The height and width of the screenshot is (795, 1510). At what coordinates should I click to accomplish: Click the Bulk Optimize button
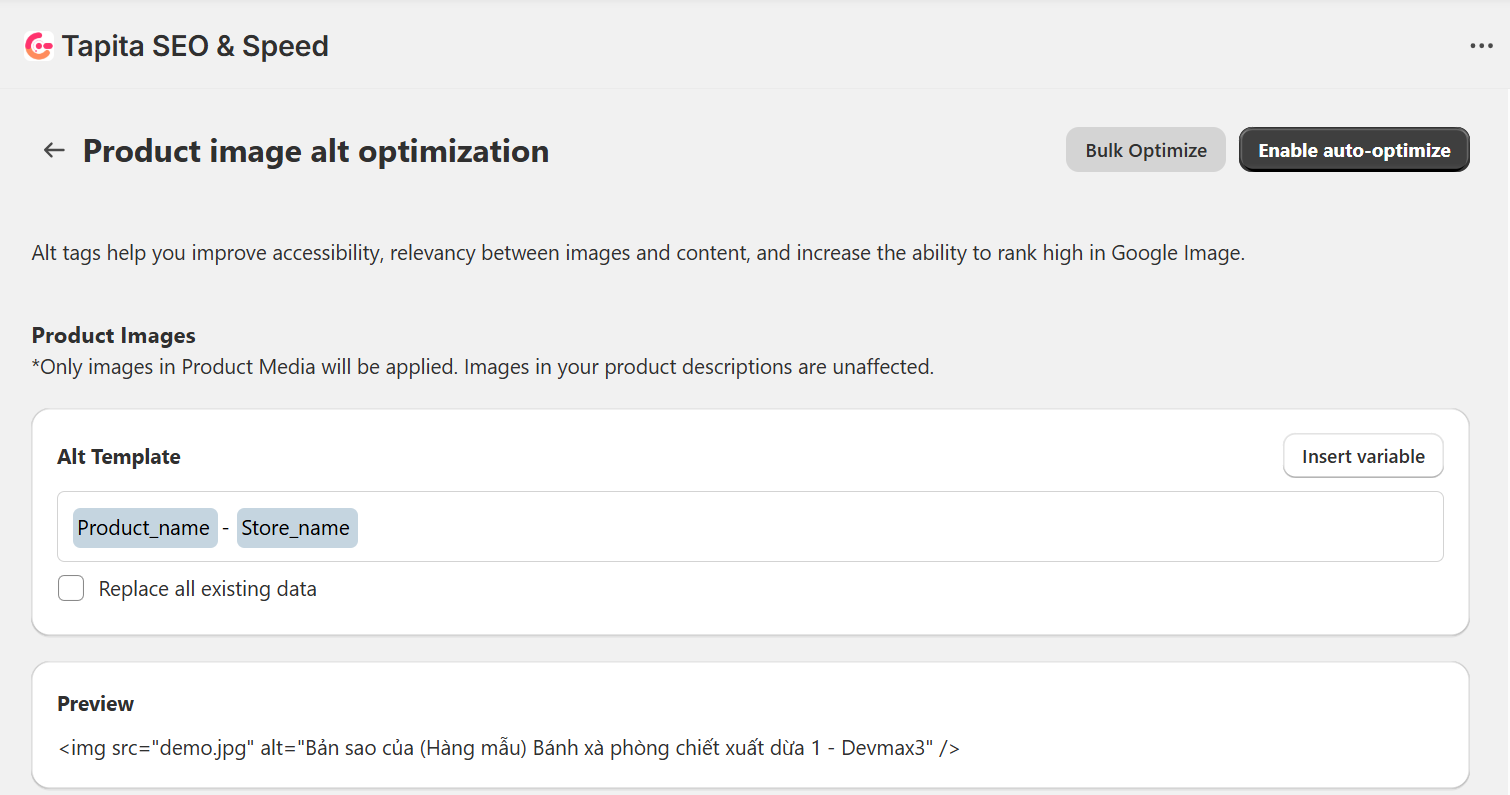(1145, 150)
